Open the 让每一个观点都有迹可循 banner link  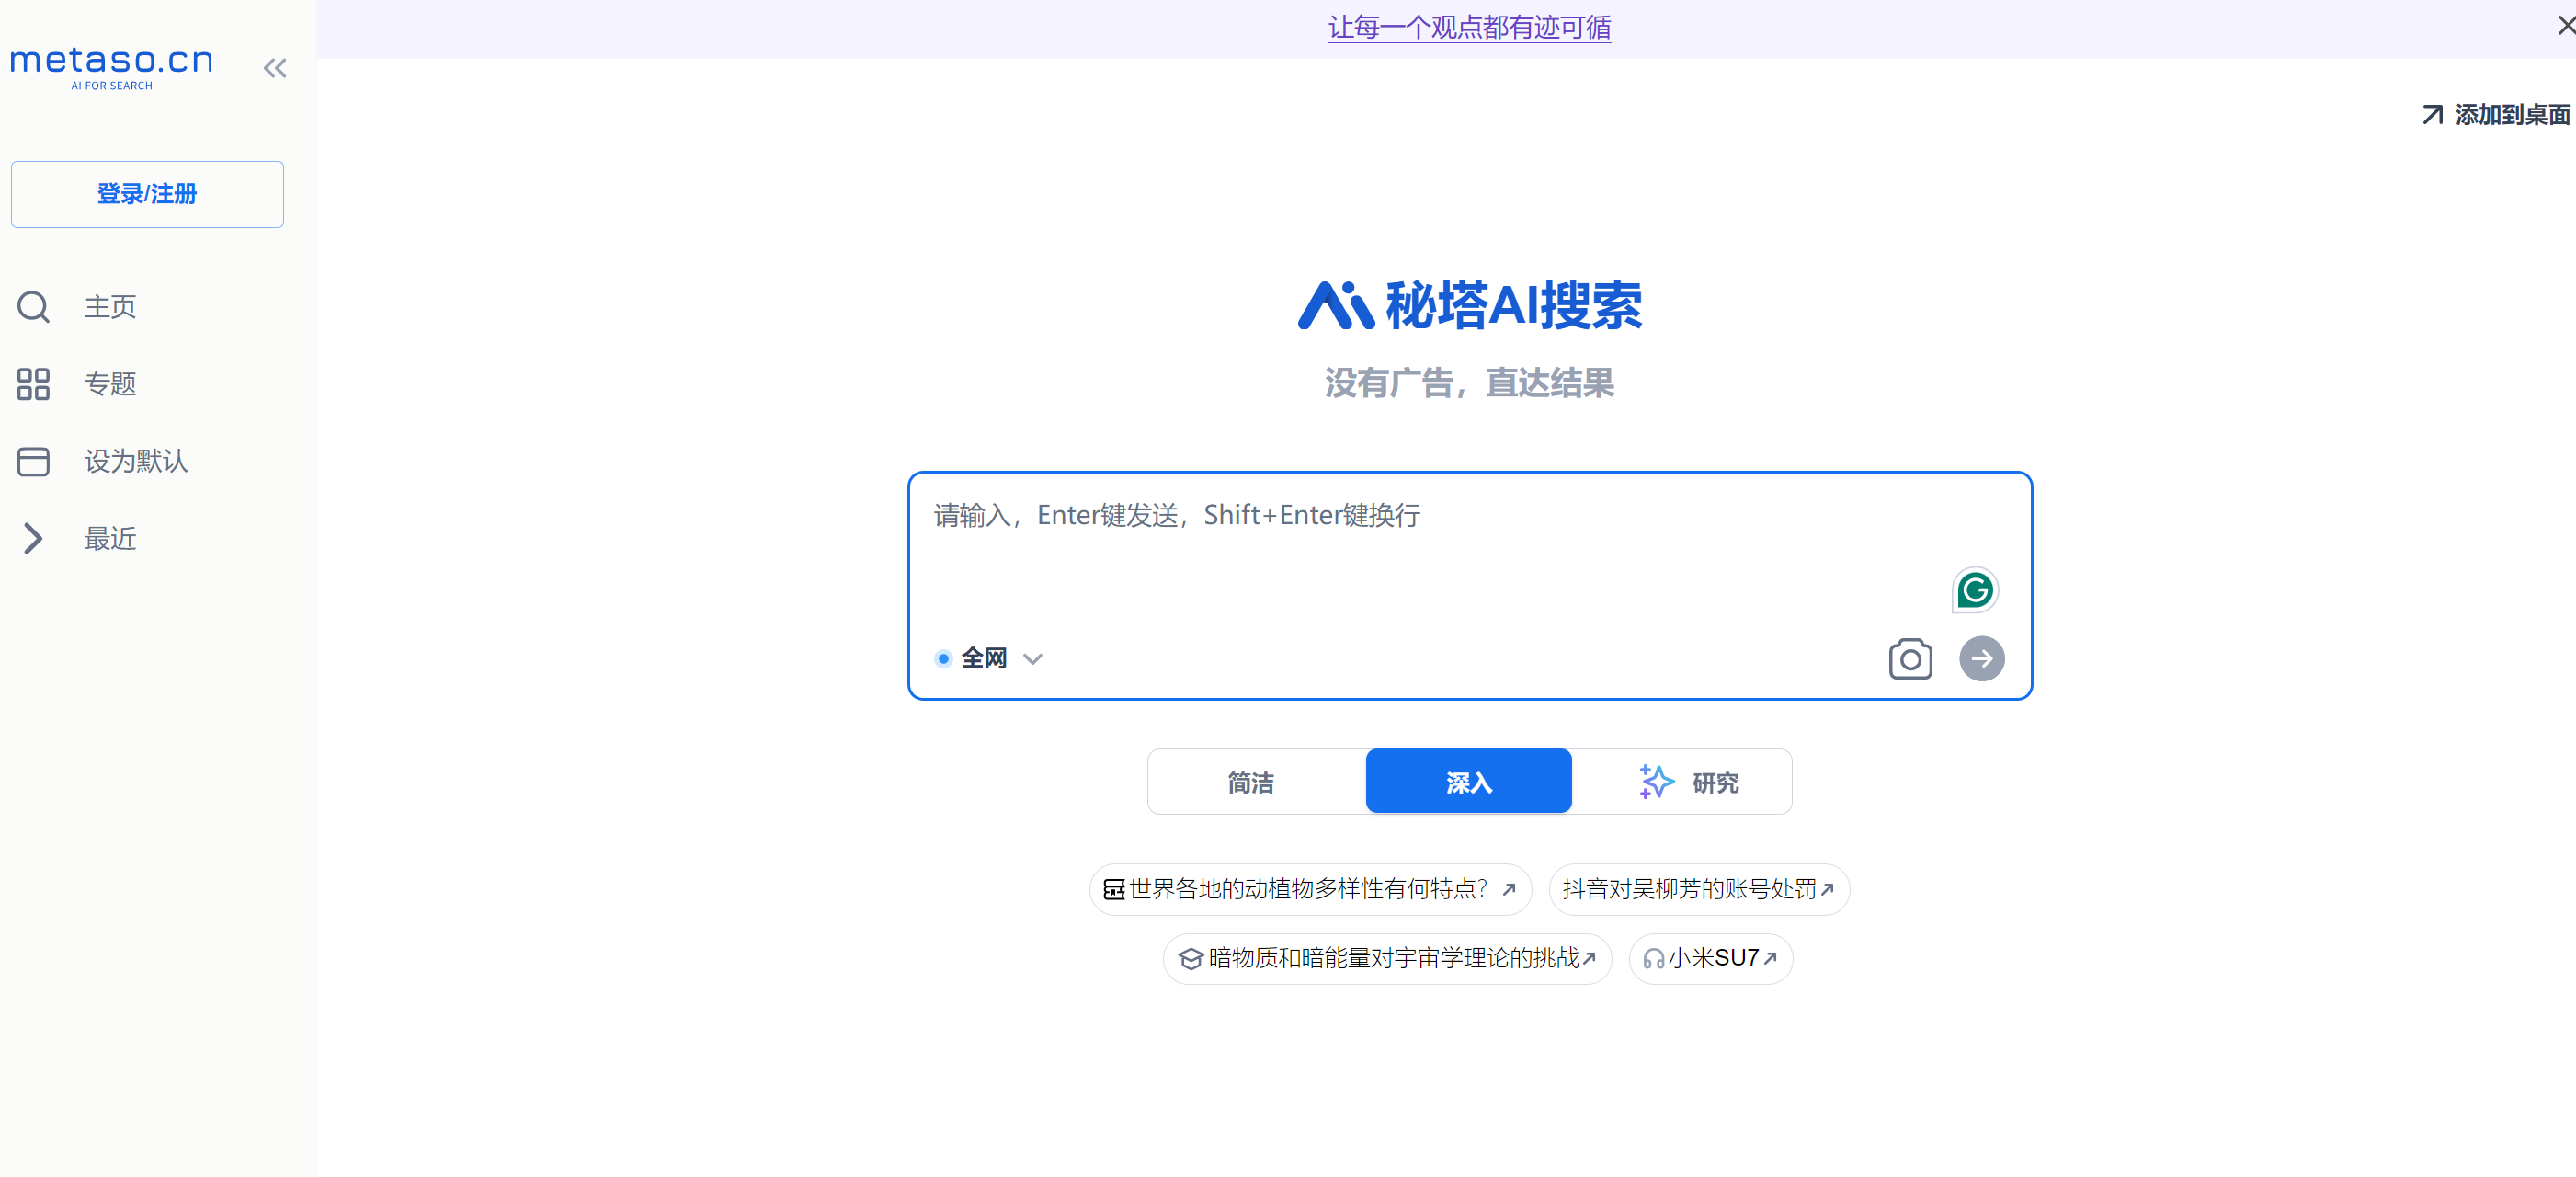click(x=1468, y=27)
